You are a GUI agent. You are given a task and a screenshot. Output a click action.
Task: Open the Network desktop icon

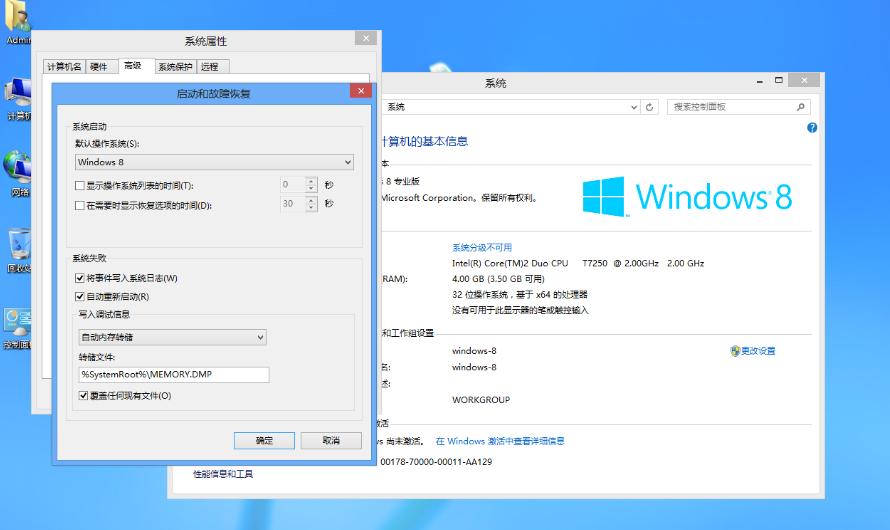coord(18,173)
